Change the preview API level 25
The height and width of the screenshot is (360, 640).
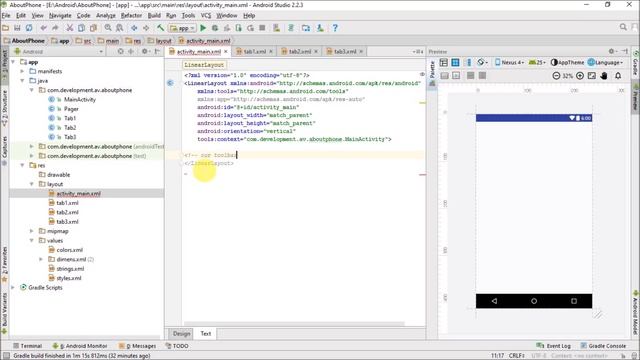[x=537, y=62]
